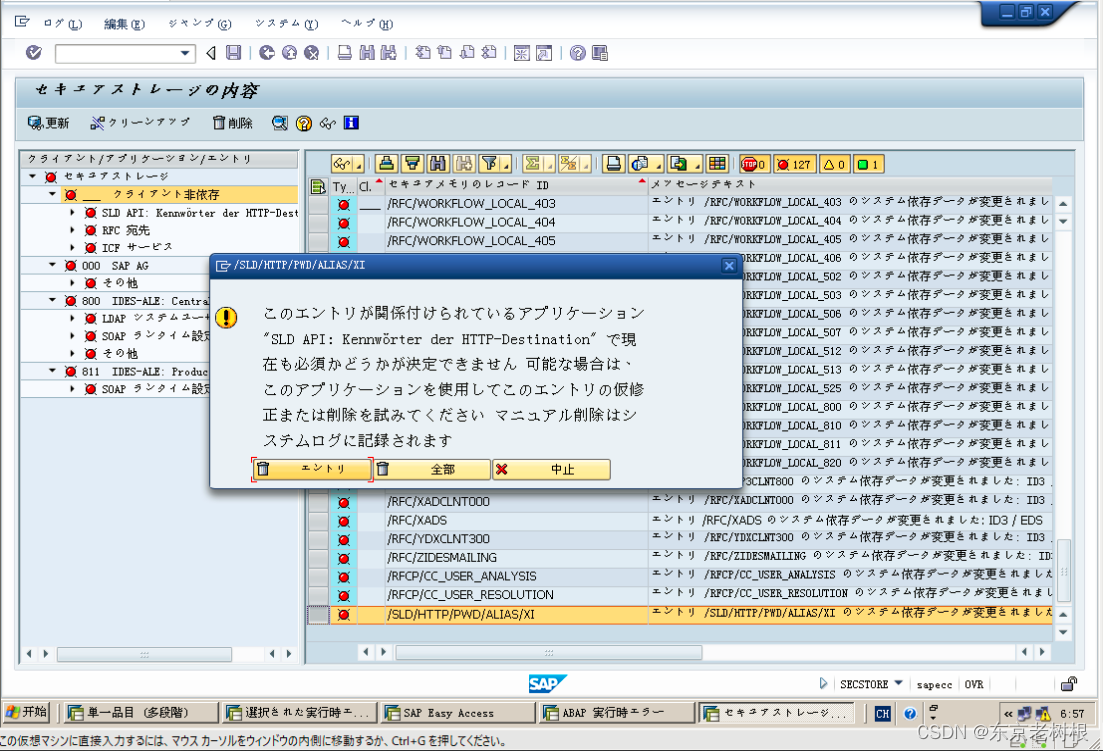Click the 削除 delete trash icon
This screenshot has height=751, width=1104.
point(219,122)
